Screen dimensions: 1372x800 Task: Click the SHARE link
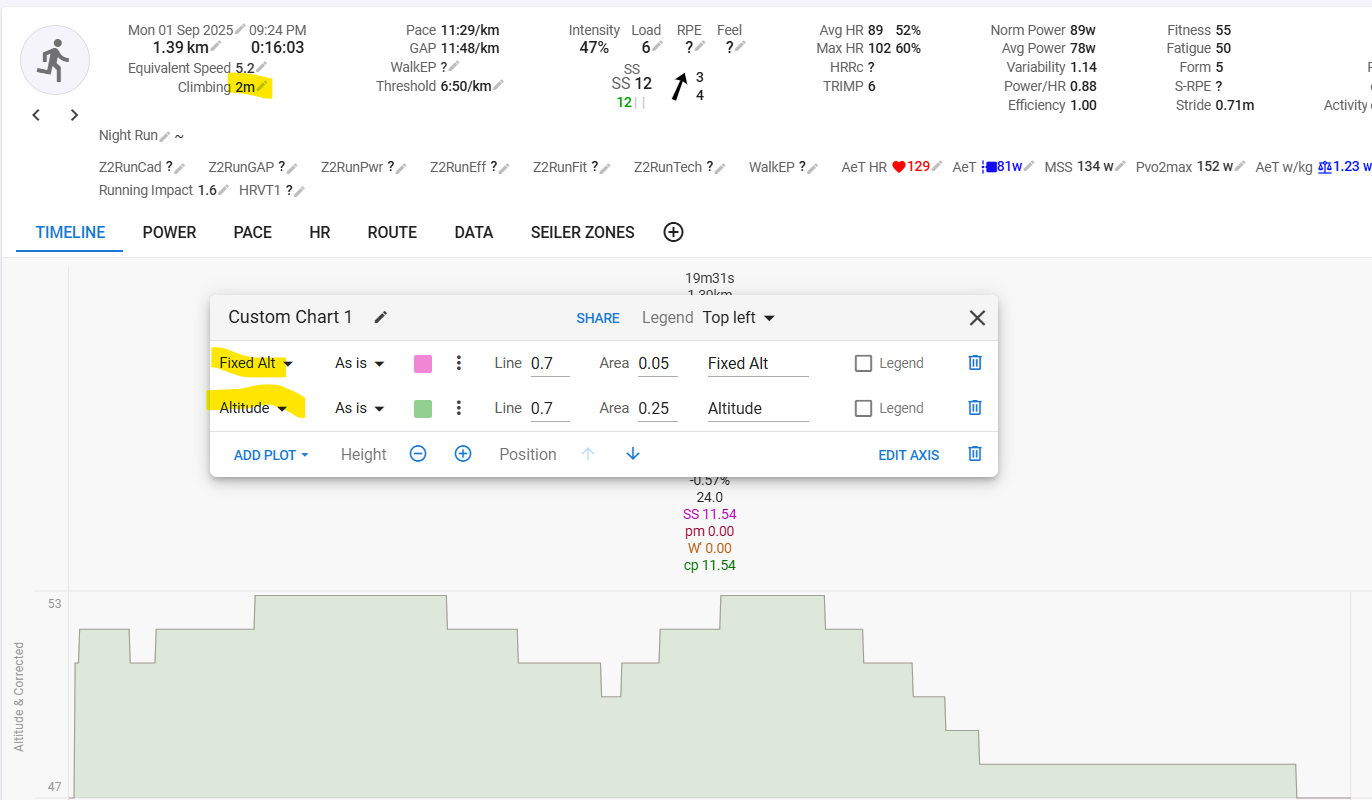pyautogui.click(x=597, y=318)
